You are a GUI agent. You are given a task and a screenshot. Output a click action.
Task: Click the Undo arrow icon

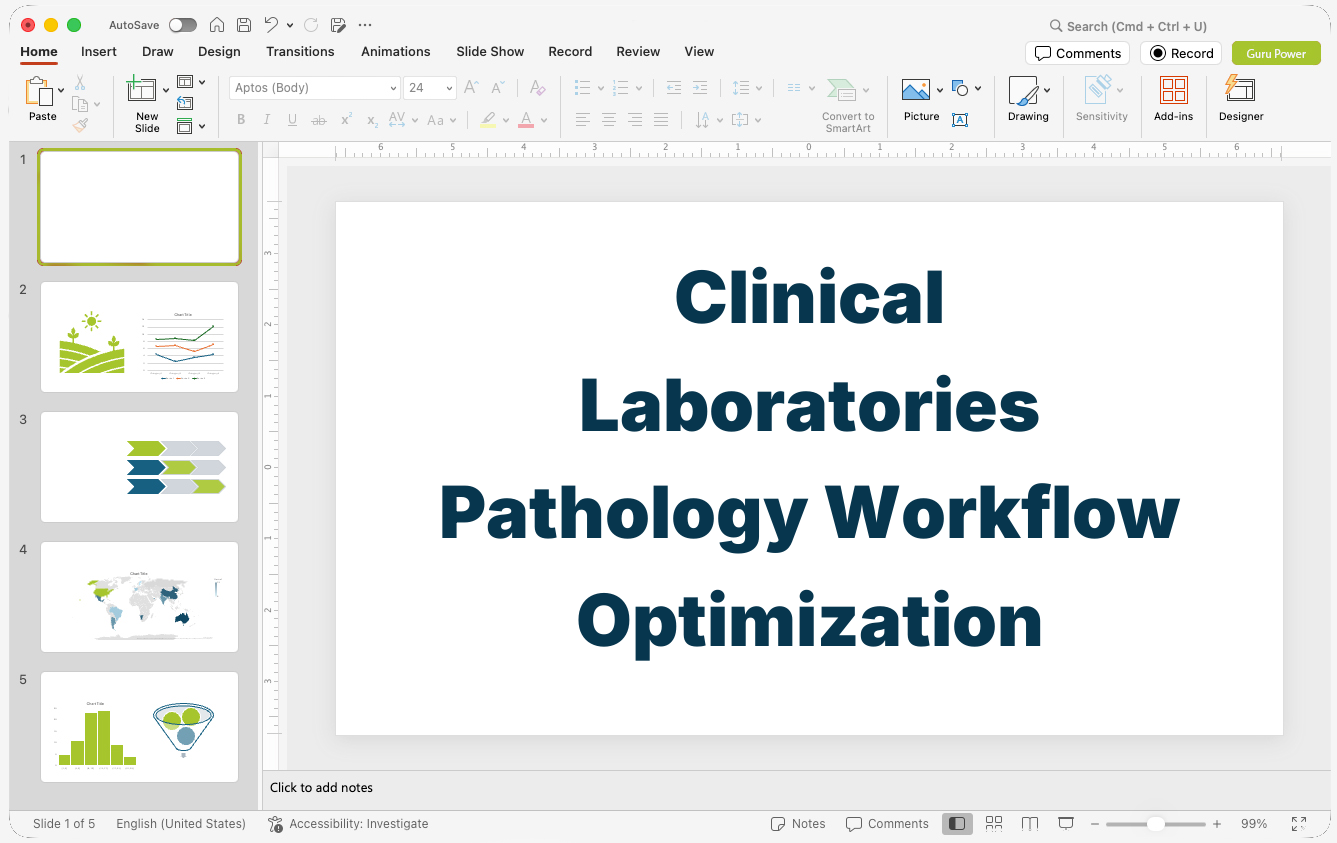[271, 25]
